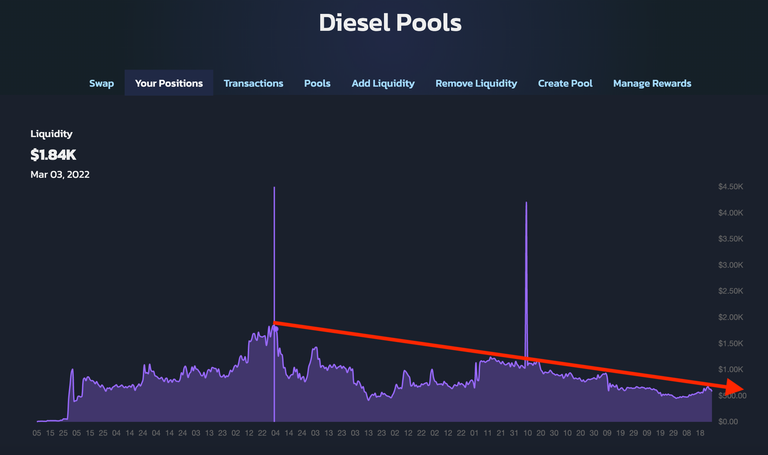This screenshot has width=768, height=455.
Task: Select the Your Positions tab
Action: click(169, 83)
